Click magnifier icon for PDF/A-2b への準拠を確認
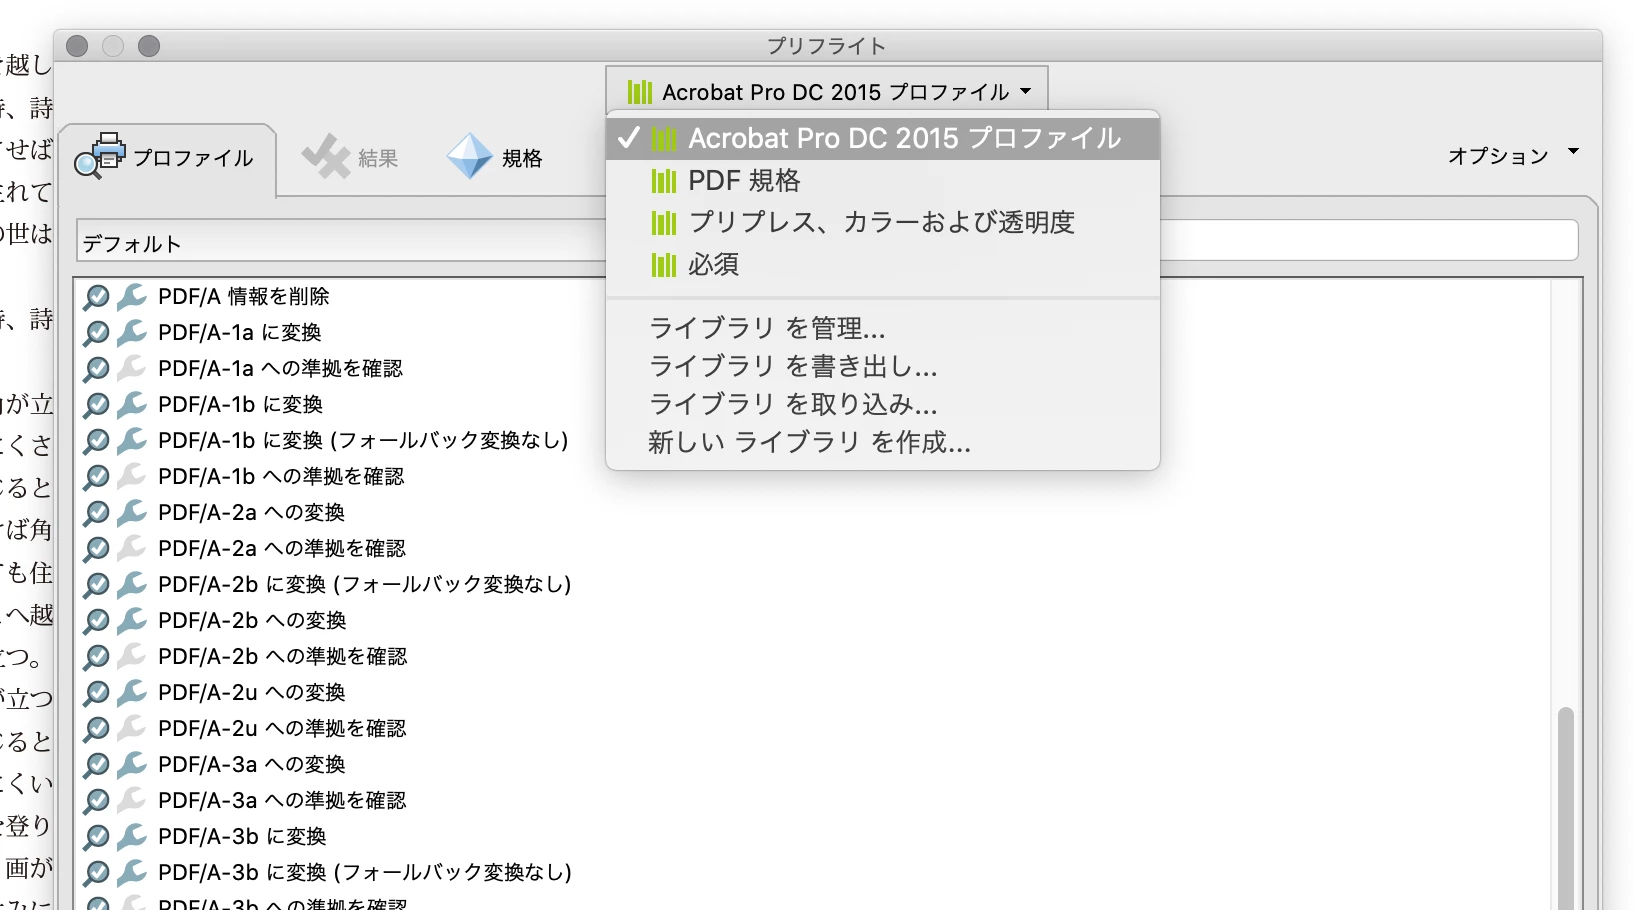The height and width of the screenshot is (910, 1634). click(96, 657)
